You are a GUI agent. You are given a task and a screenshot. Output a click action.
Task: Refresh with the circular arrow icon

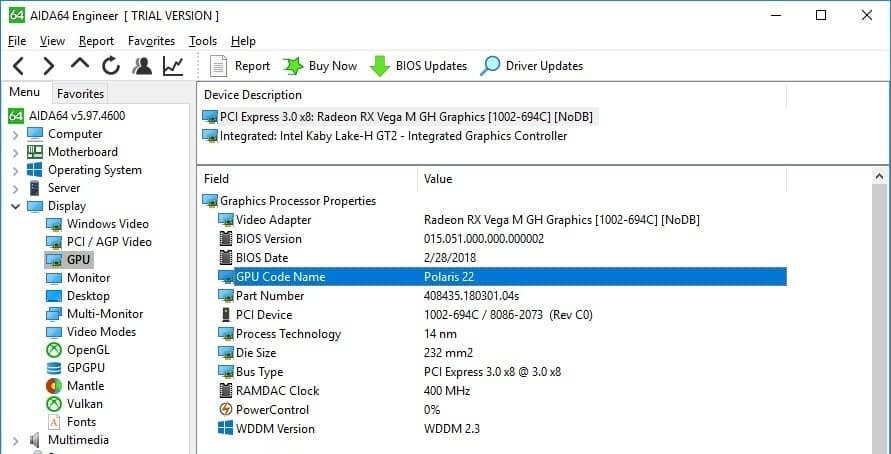click(111, 66)
